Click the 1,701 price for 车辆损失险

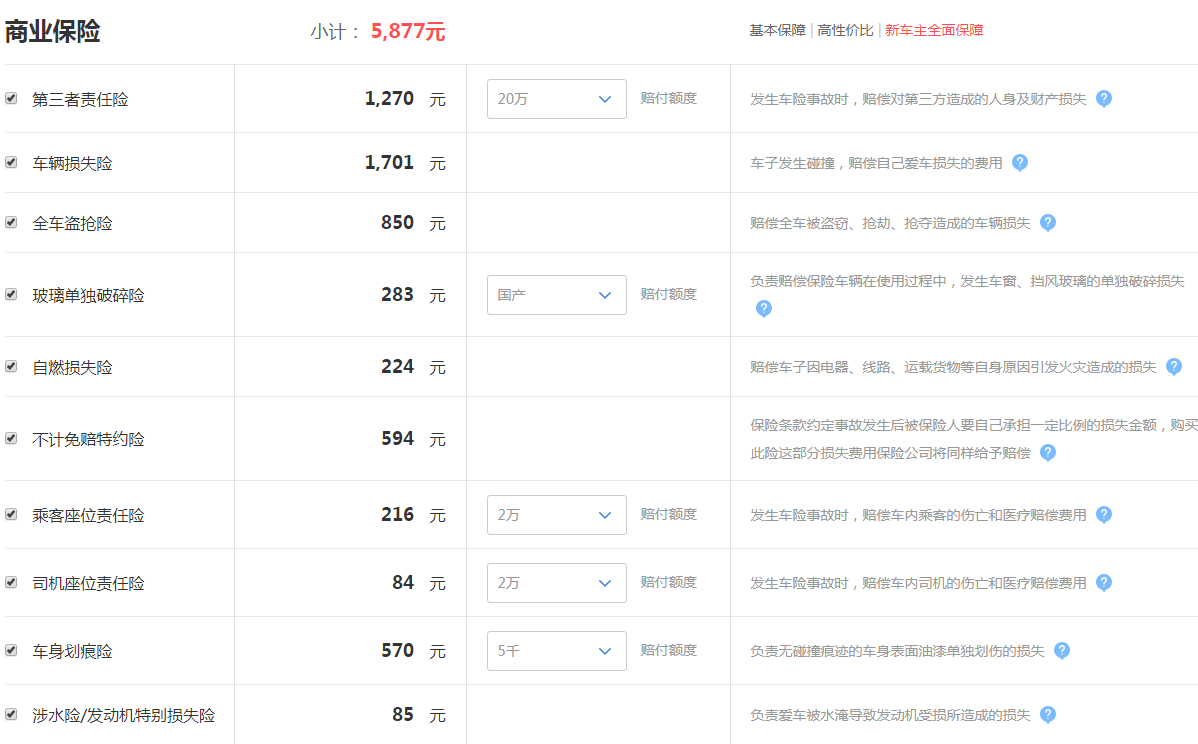pyautogui.click(x=389, y=163)
